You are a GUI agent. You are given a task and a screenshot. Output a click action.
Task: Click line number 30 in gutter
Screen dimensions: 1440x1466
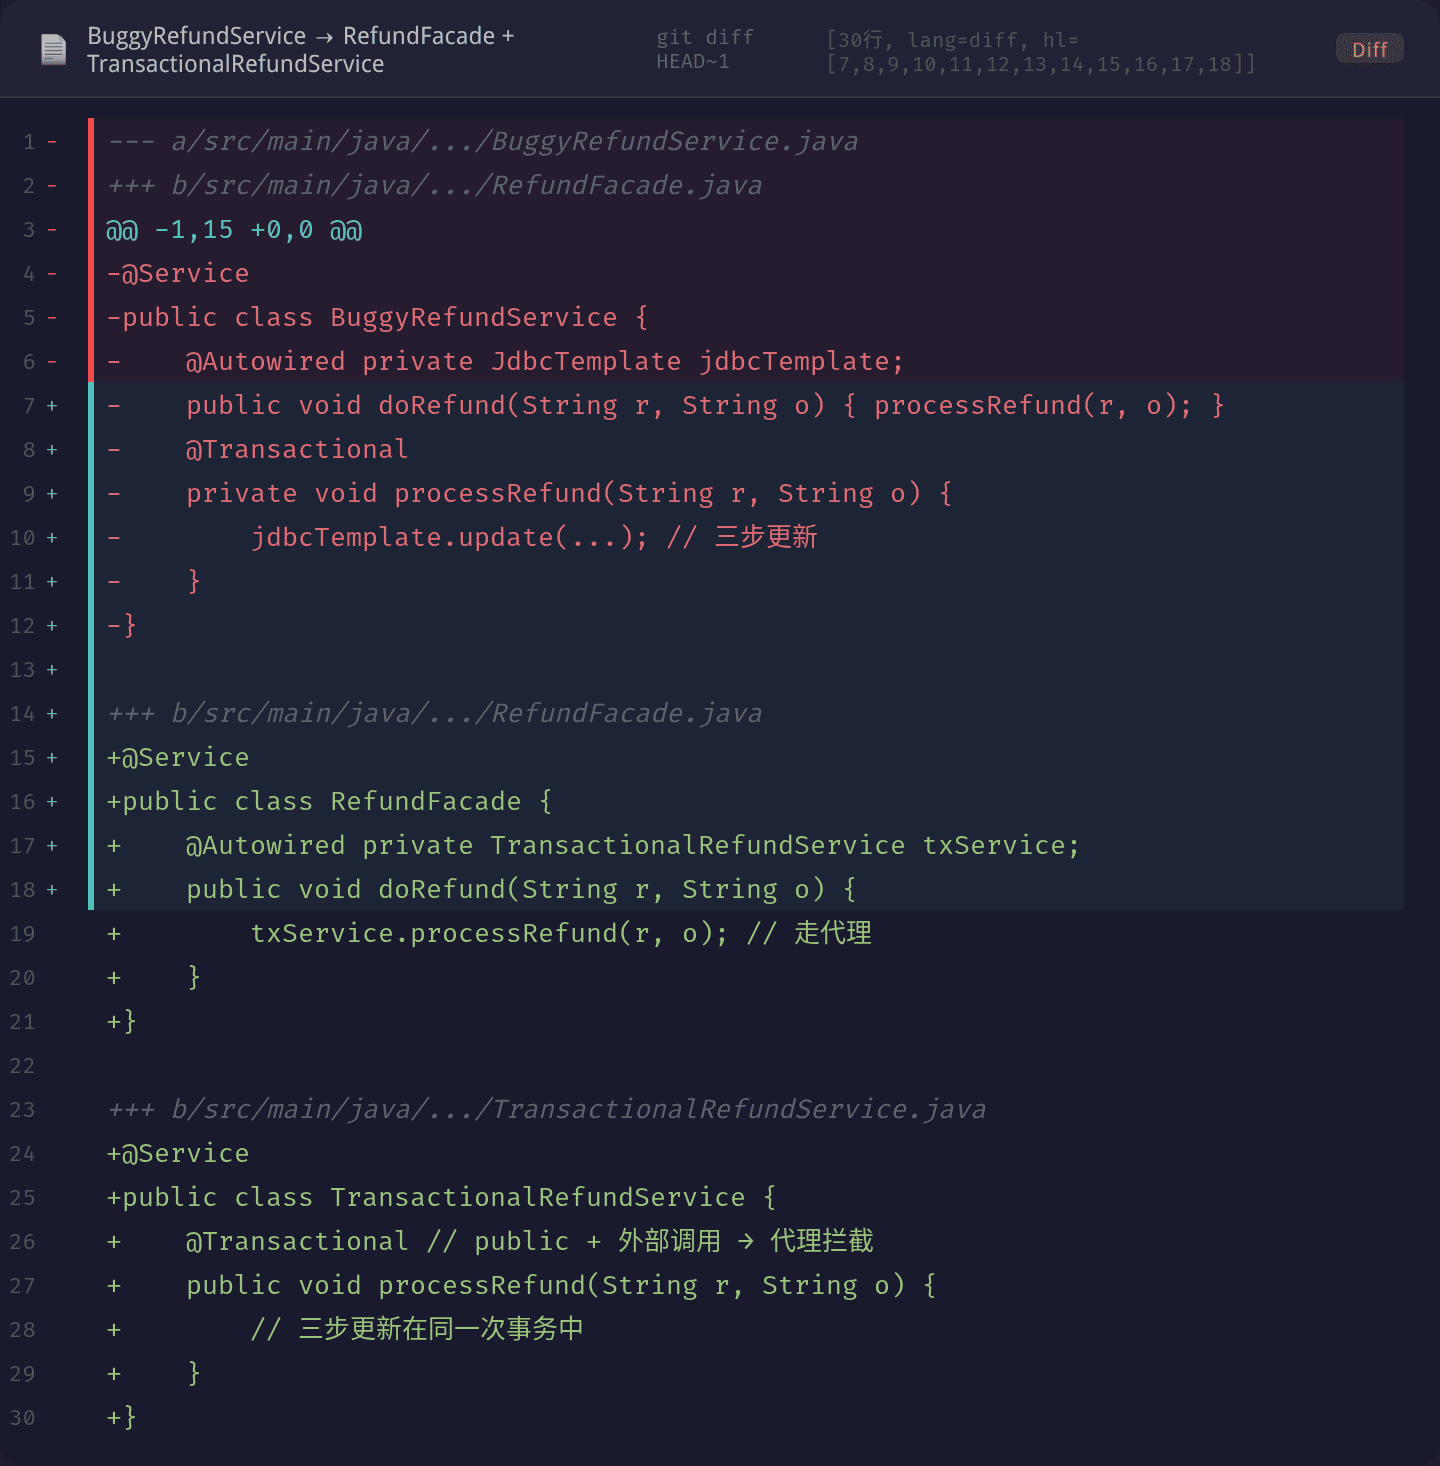(23, 1418)
